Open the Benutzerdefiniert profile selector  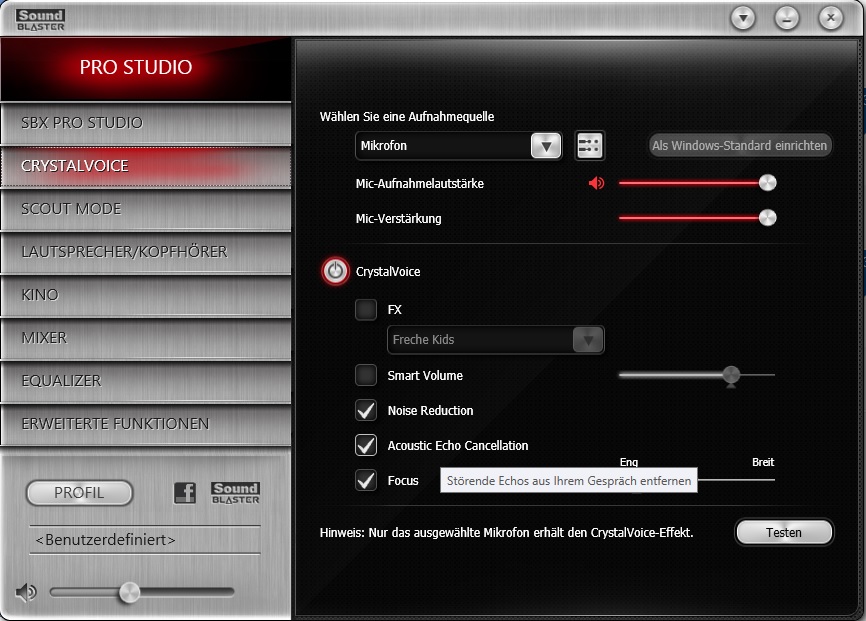tap(145, 539)
